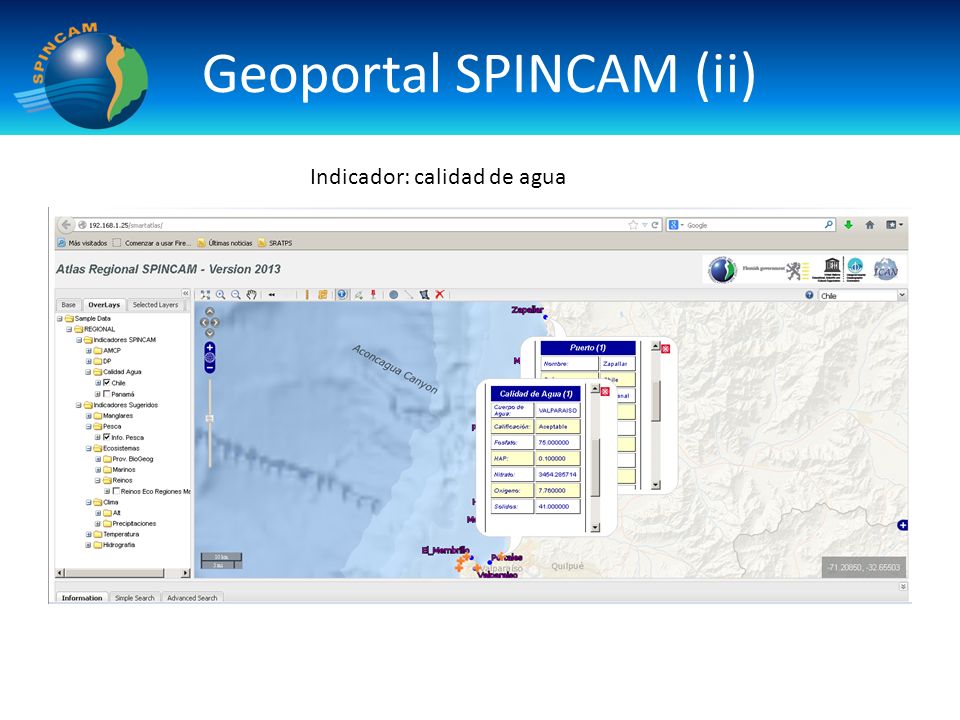Choose the blue circle drawing tool
This screenshot has height=720, width=960.
pyautogui.click(x=394, y=294)
